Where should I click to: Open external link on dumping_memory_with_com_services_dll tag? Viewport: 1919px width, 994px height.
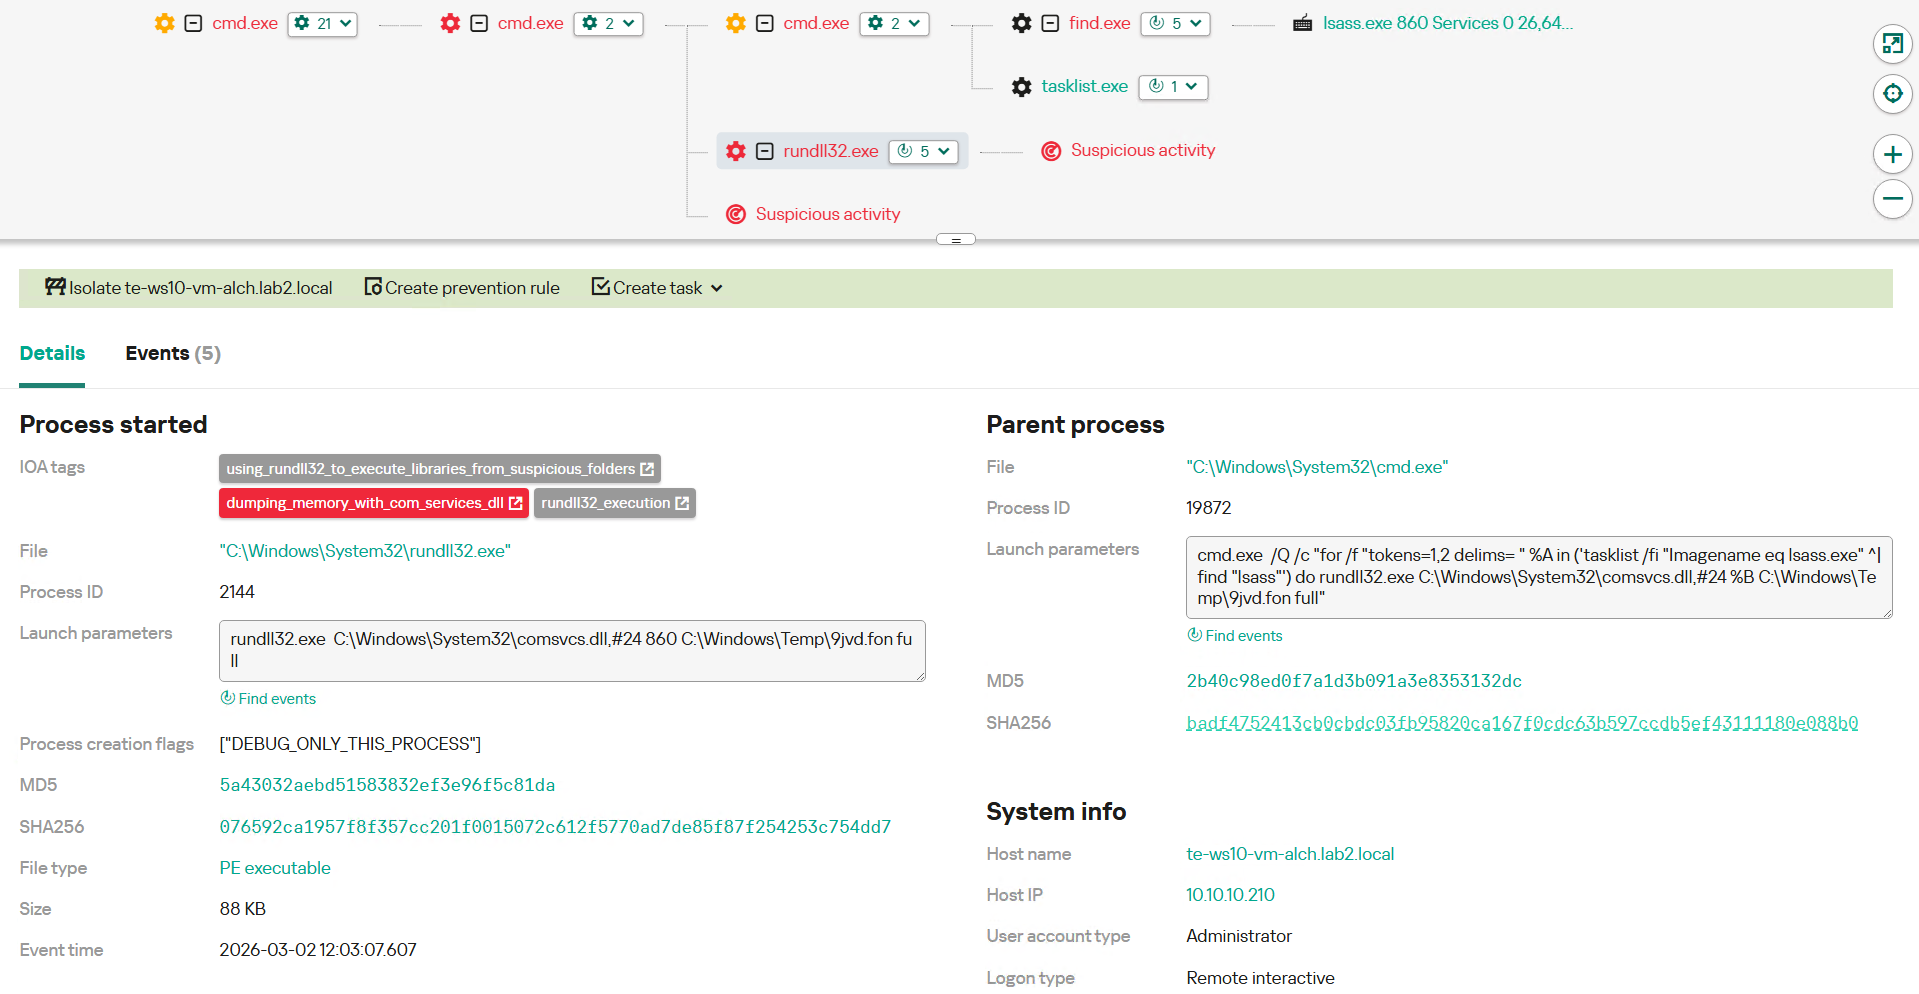(516, 503)
